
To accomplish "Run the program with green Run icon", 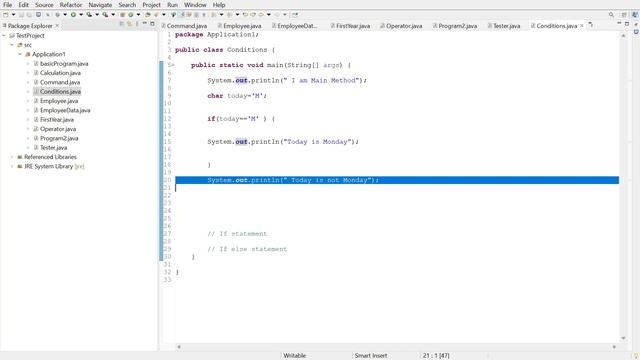I will (73, 15).
